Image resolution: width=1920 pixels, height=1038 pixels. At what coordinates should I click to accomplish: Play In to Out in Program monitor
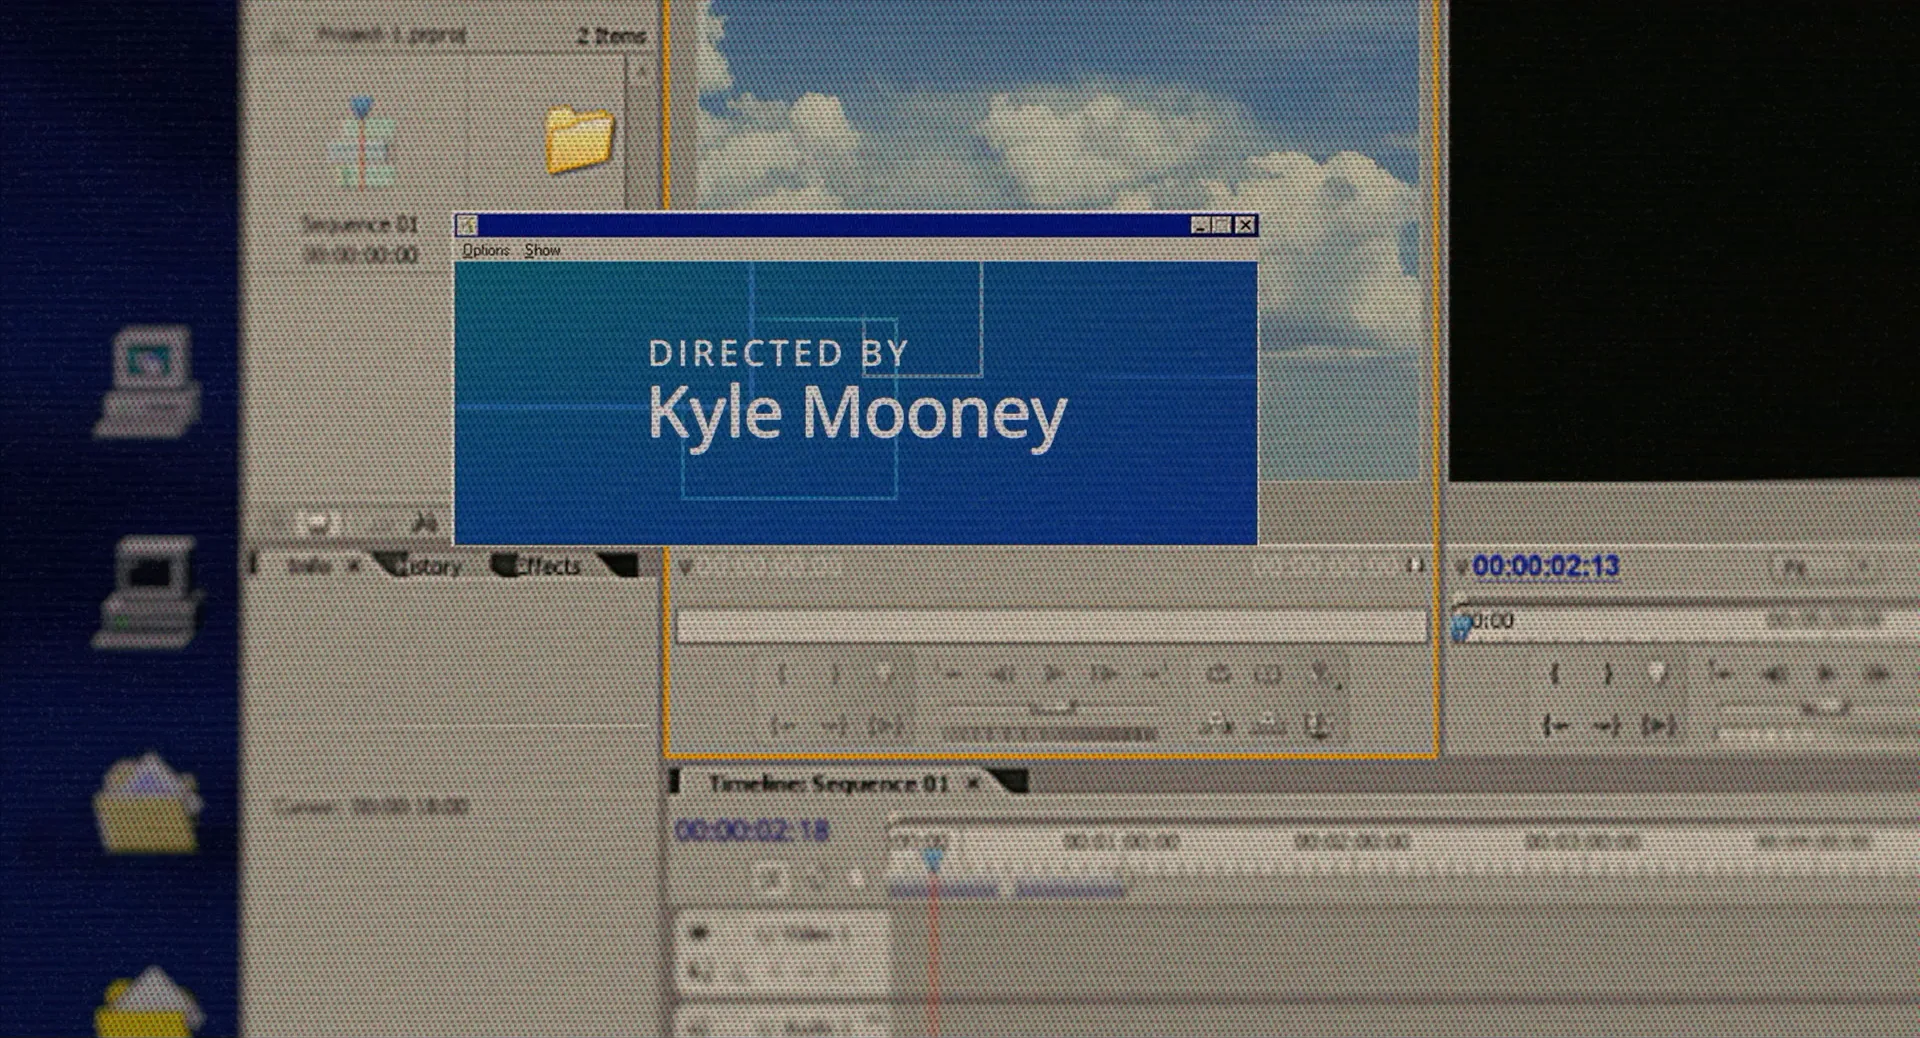1659,726
